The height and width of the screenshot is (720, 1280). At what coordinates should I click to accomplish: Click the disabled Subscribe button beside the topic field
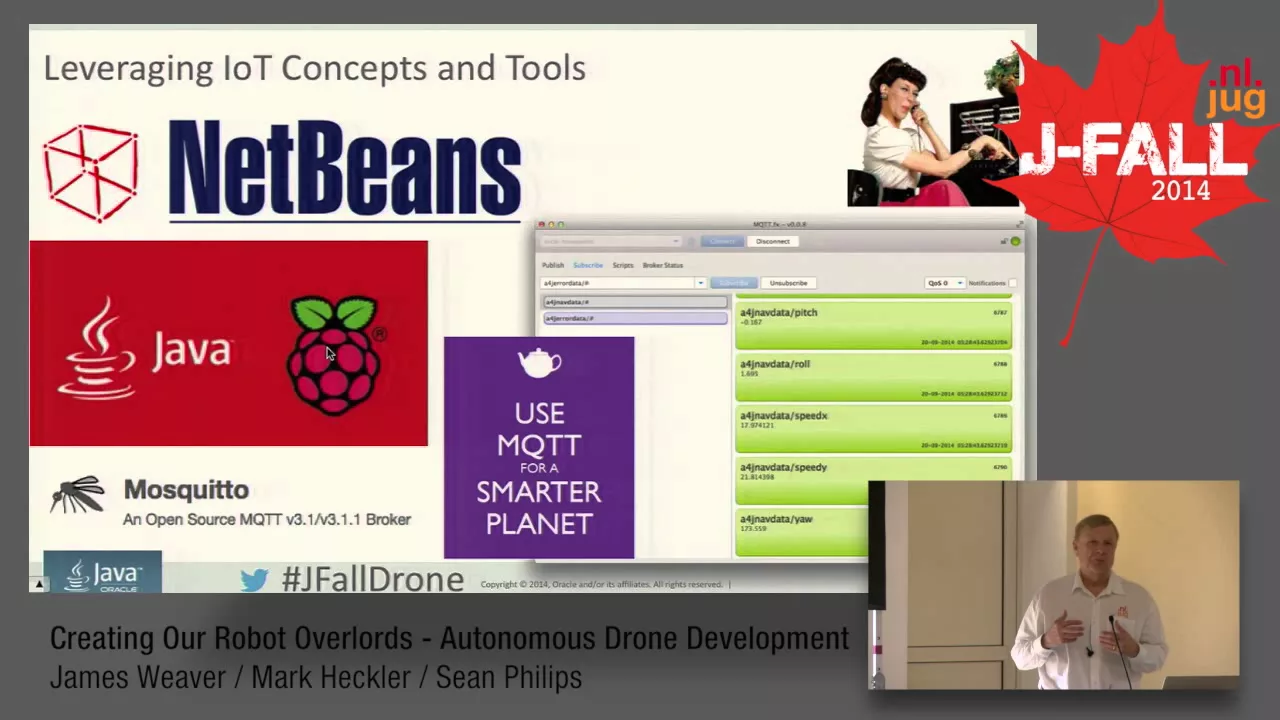coord(734,283)
